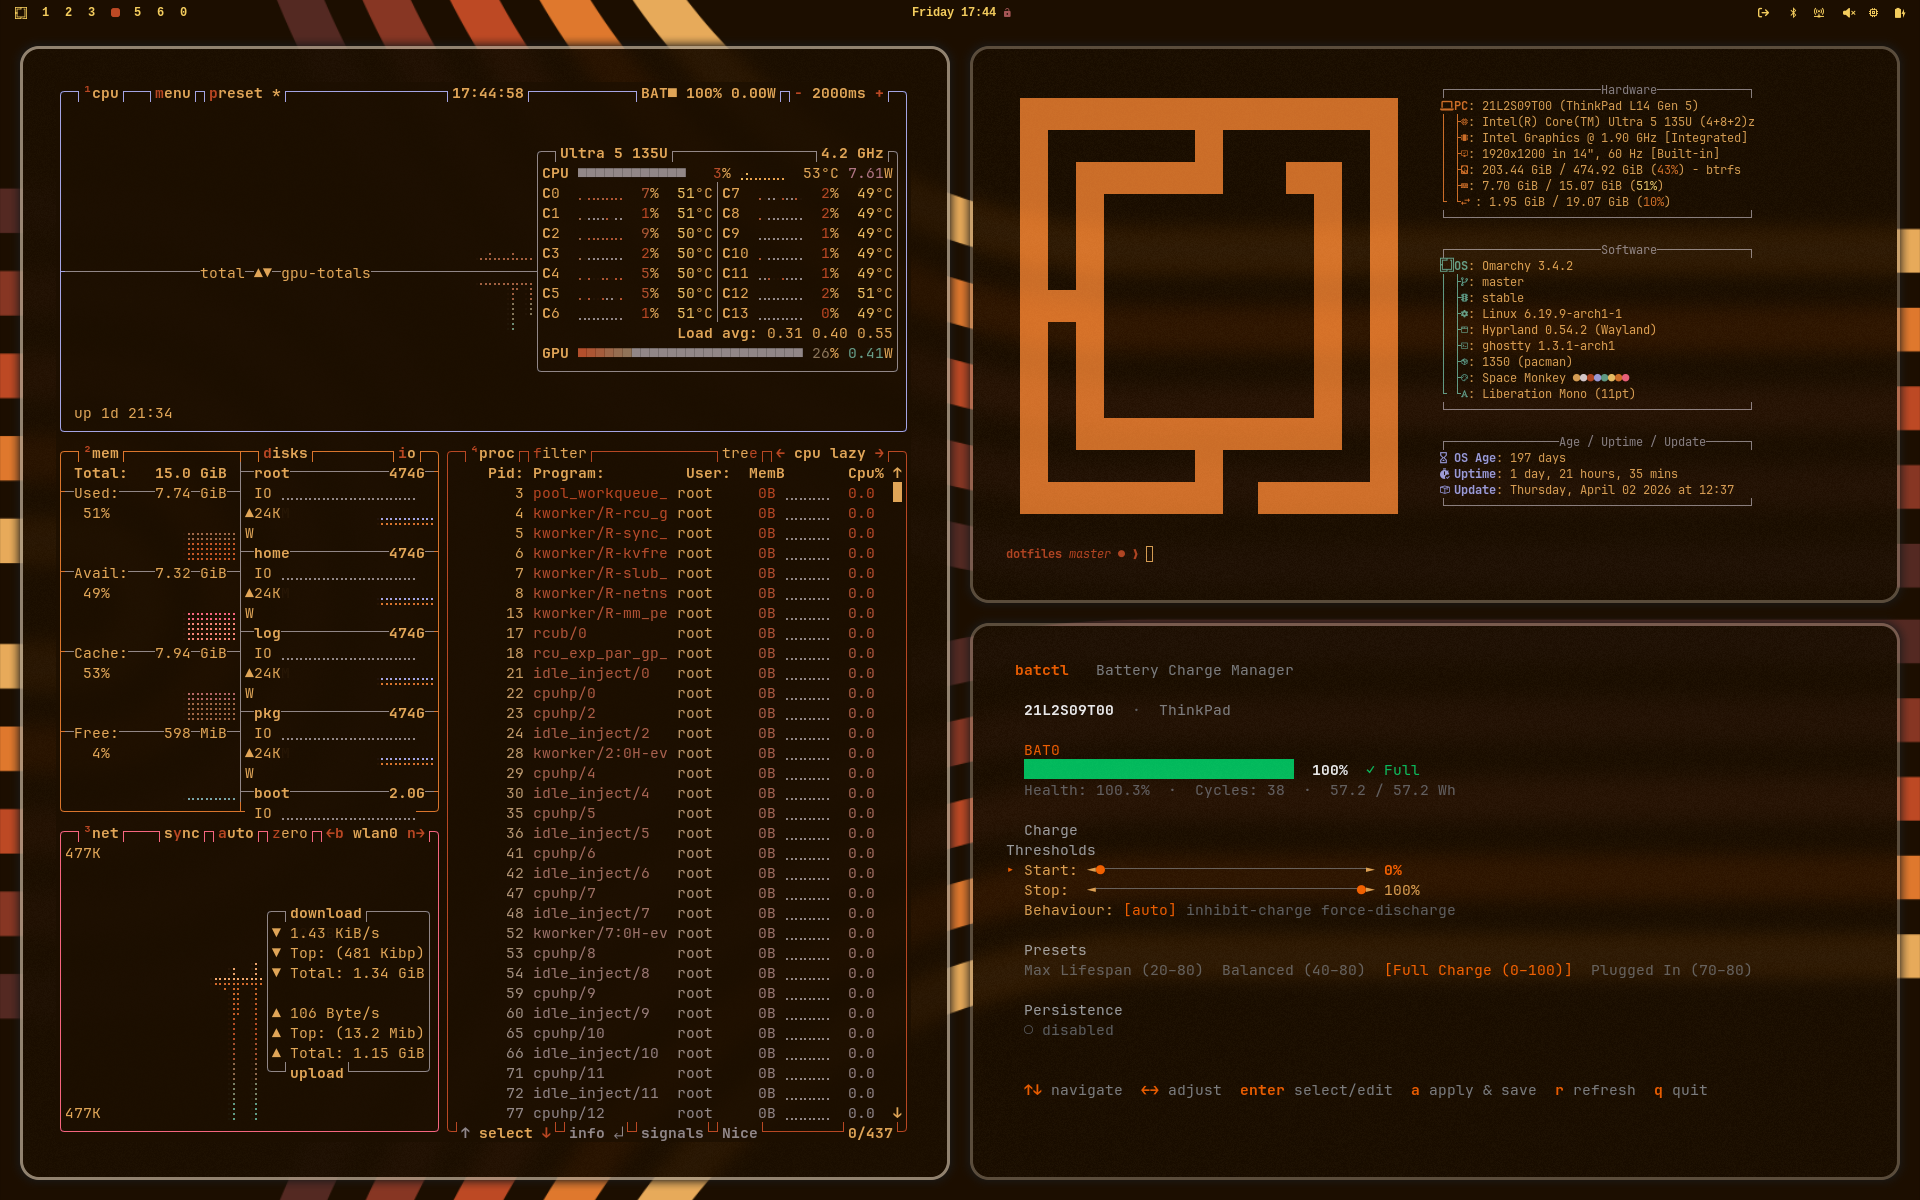The height and width of the screenshot is (1200, 1920).
Task: Click the logout arrow icon
Action: (1763, 13)
